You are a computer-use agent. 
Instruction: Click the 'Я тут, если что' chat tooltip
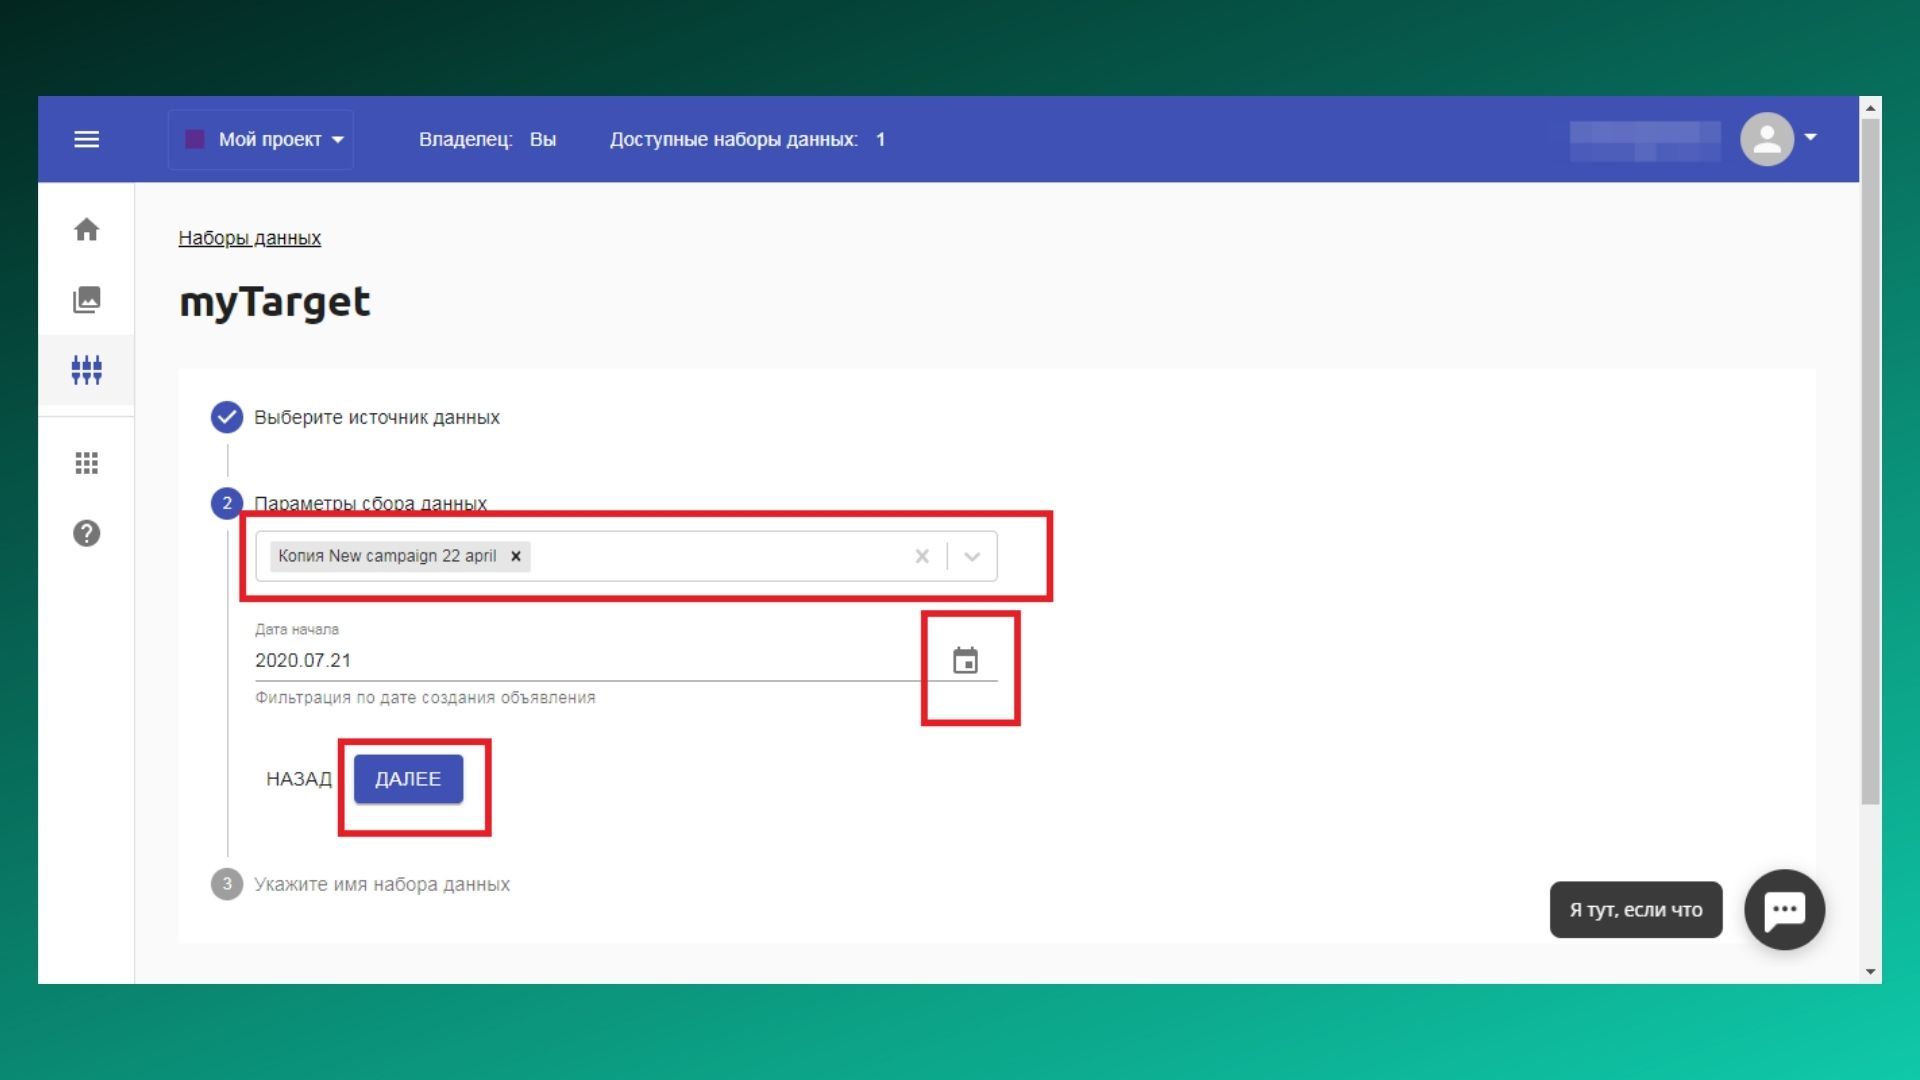pos(1636,909)
